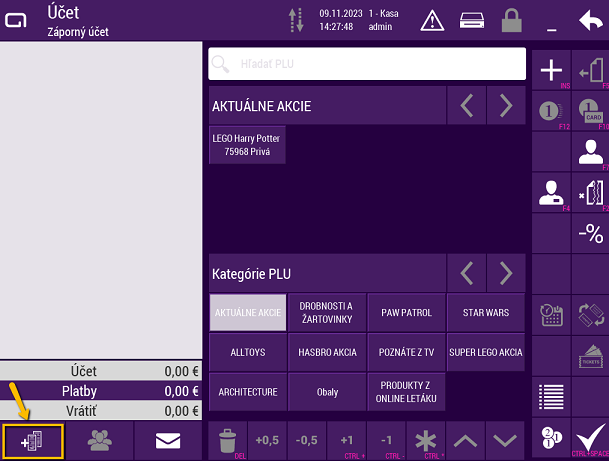Screen dimensions: 609x461
Task: Go to next AKTUÁLNE AKCIE page
Action: [506, 105]
